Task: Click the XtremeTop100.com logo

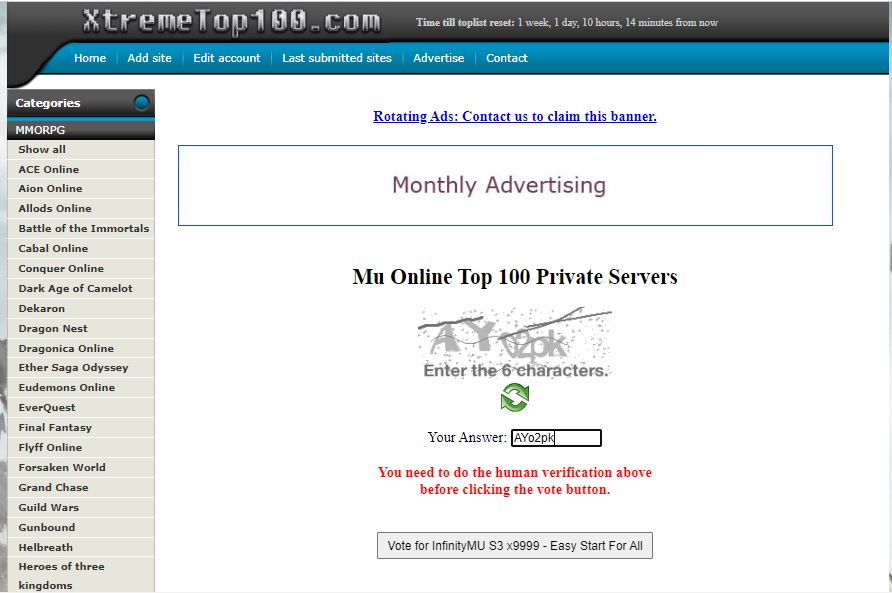Action: click(232, 22)
